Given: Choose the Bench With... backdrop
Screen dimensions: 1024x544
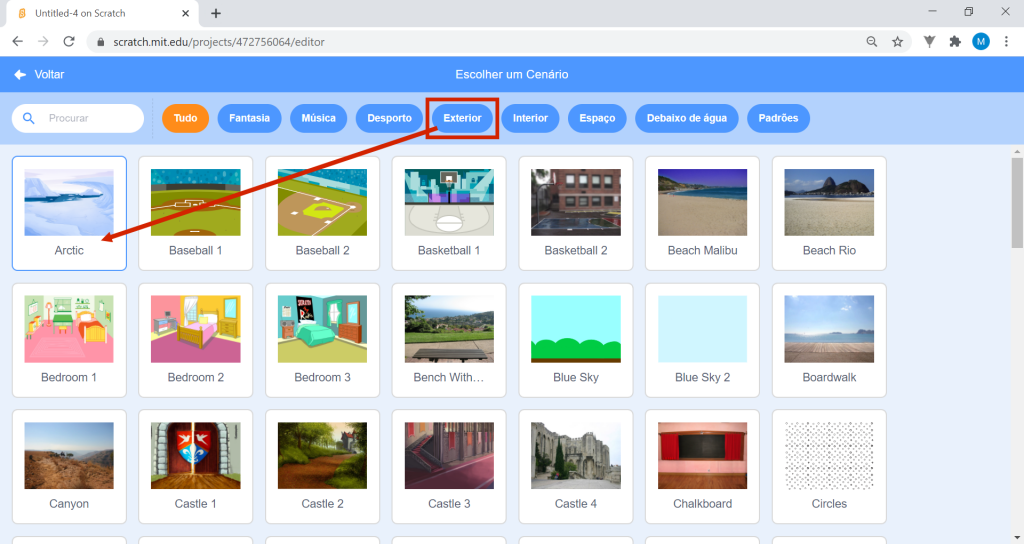Looking at the screenshot, I should pos(449,340).
